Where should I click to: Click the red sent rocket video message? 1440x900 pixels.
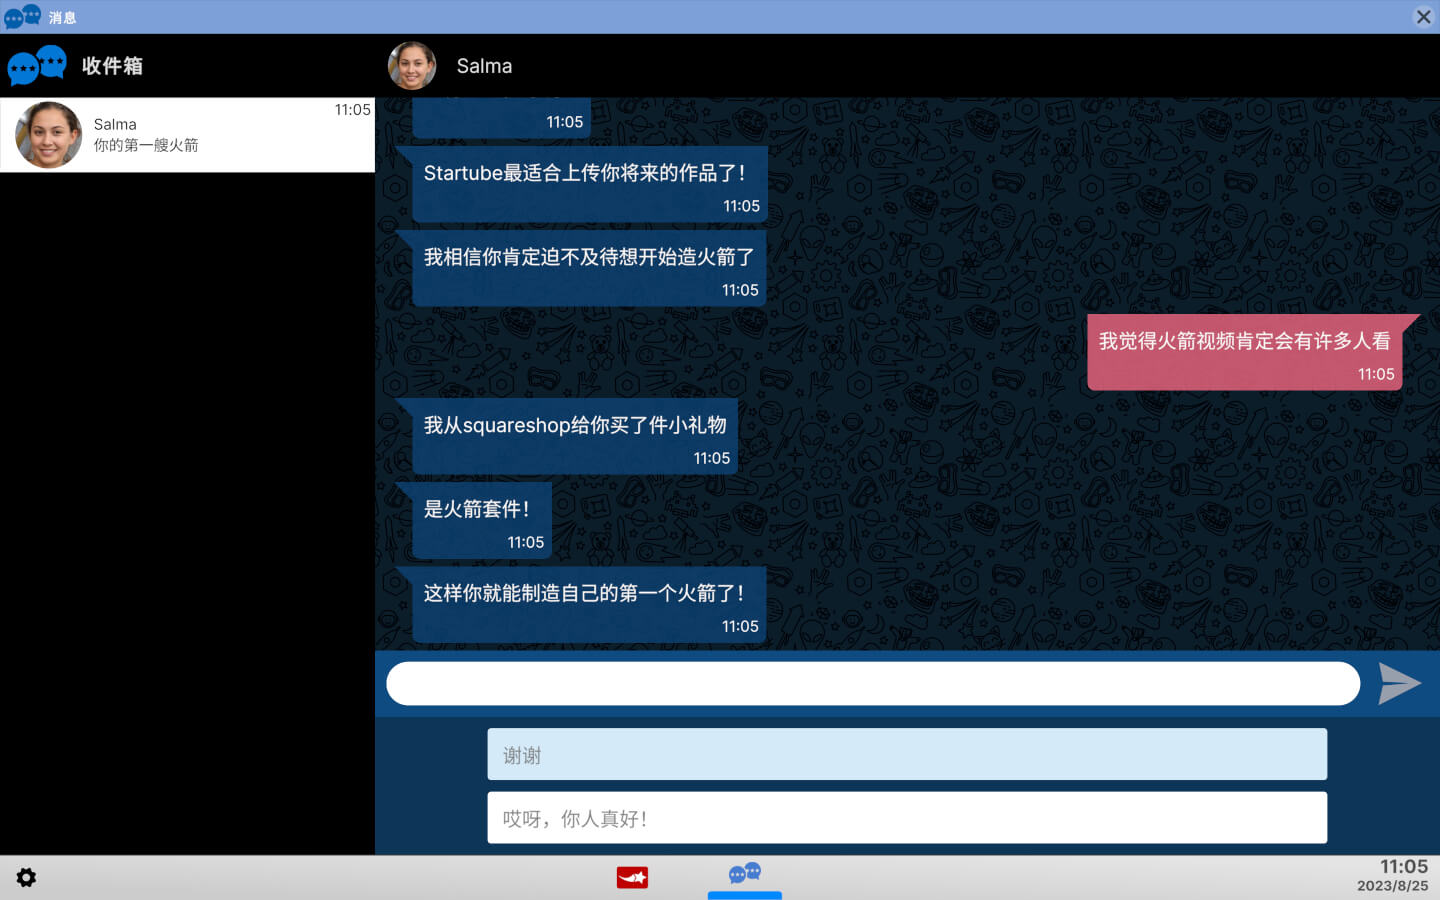pyautogui.click(x=1244, y=353)
